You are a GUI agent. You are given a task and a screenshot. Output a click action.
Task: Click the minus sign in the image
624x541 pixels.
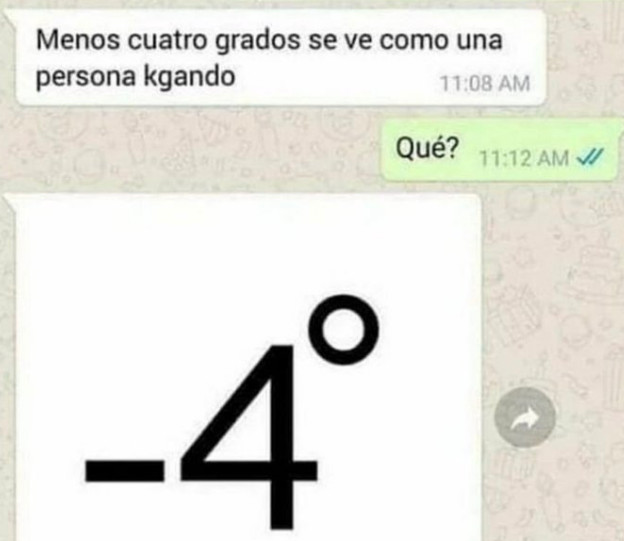[125, 471]
